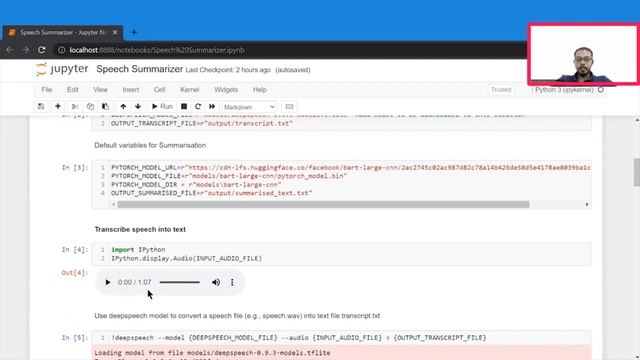Click the horizontal scrollbar in cell In [3]
This screenshot has width=640, height=360.
coord(323,204)
